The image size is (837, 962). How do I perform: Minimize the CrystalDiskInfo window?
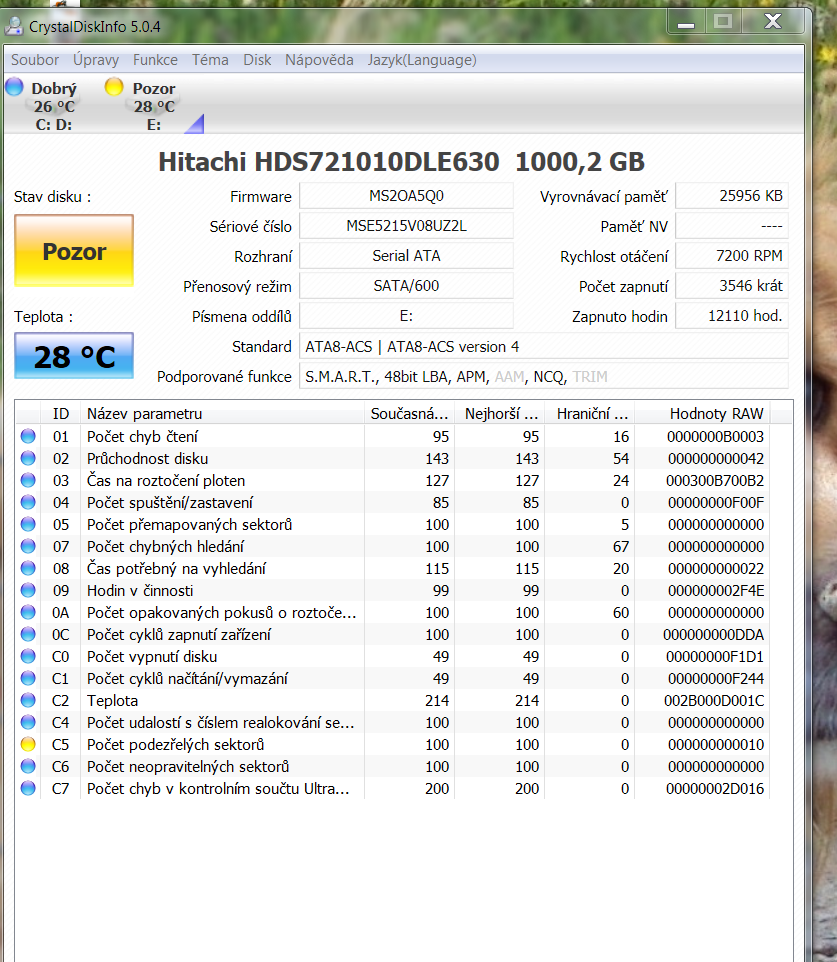tap(686, 22)
